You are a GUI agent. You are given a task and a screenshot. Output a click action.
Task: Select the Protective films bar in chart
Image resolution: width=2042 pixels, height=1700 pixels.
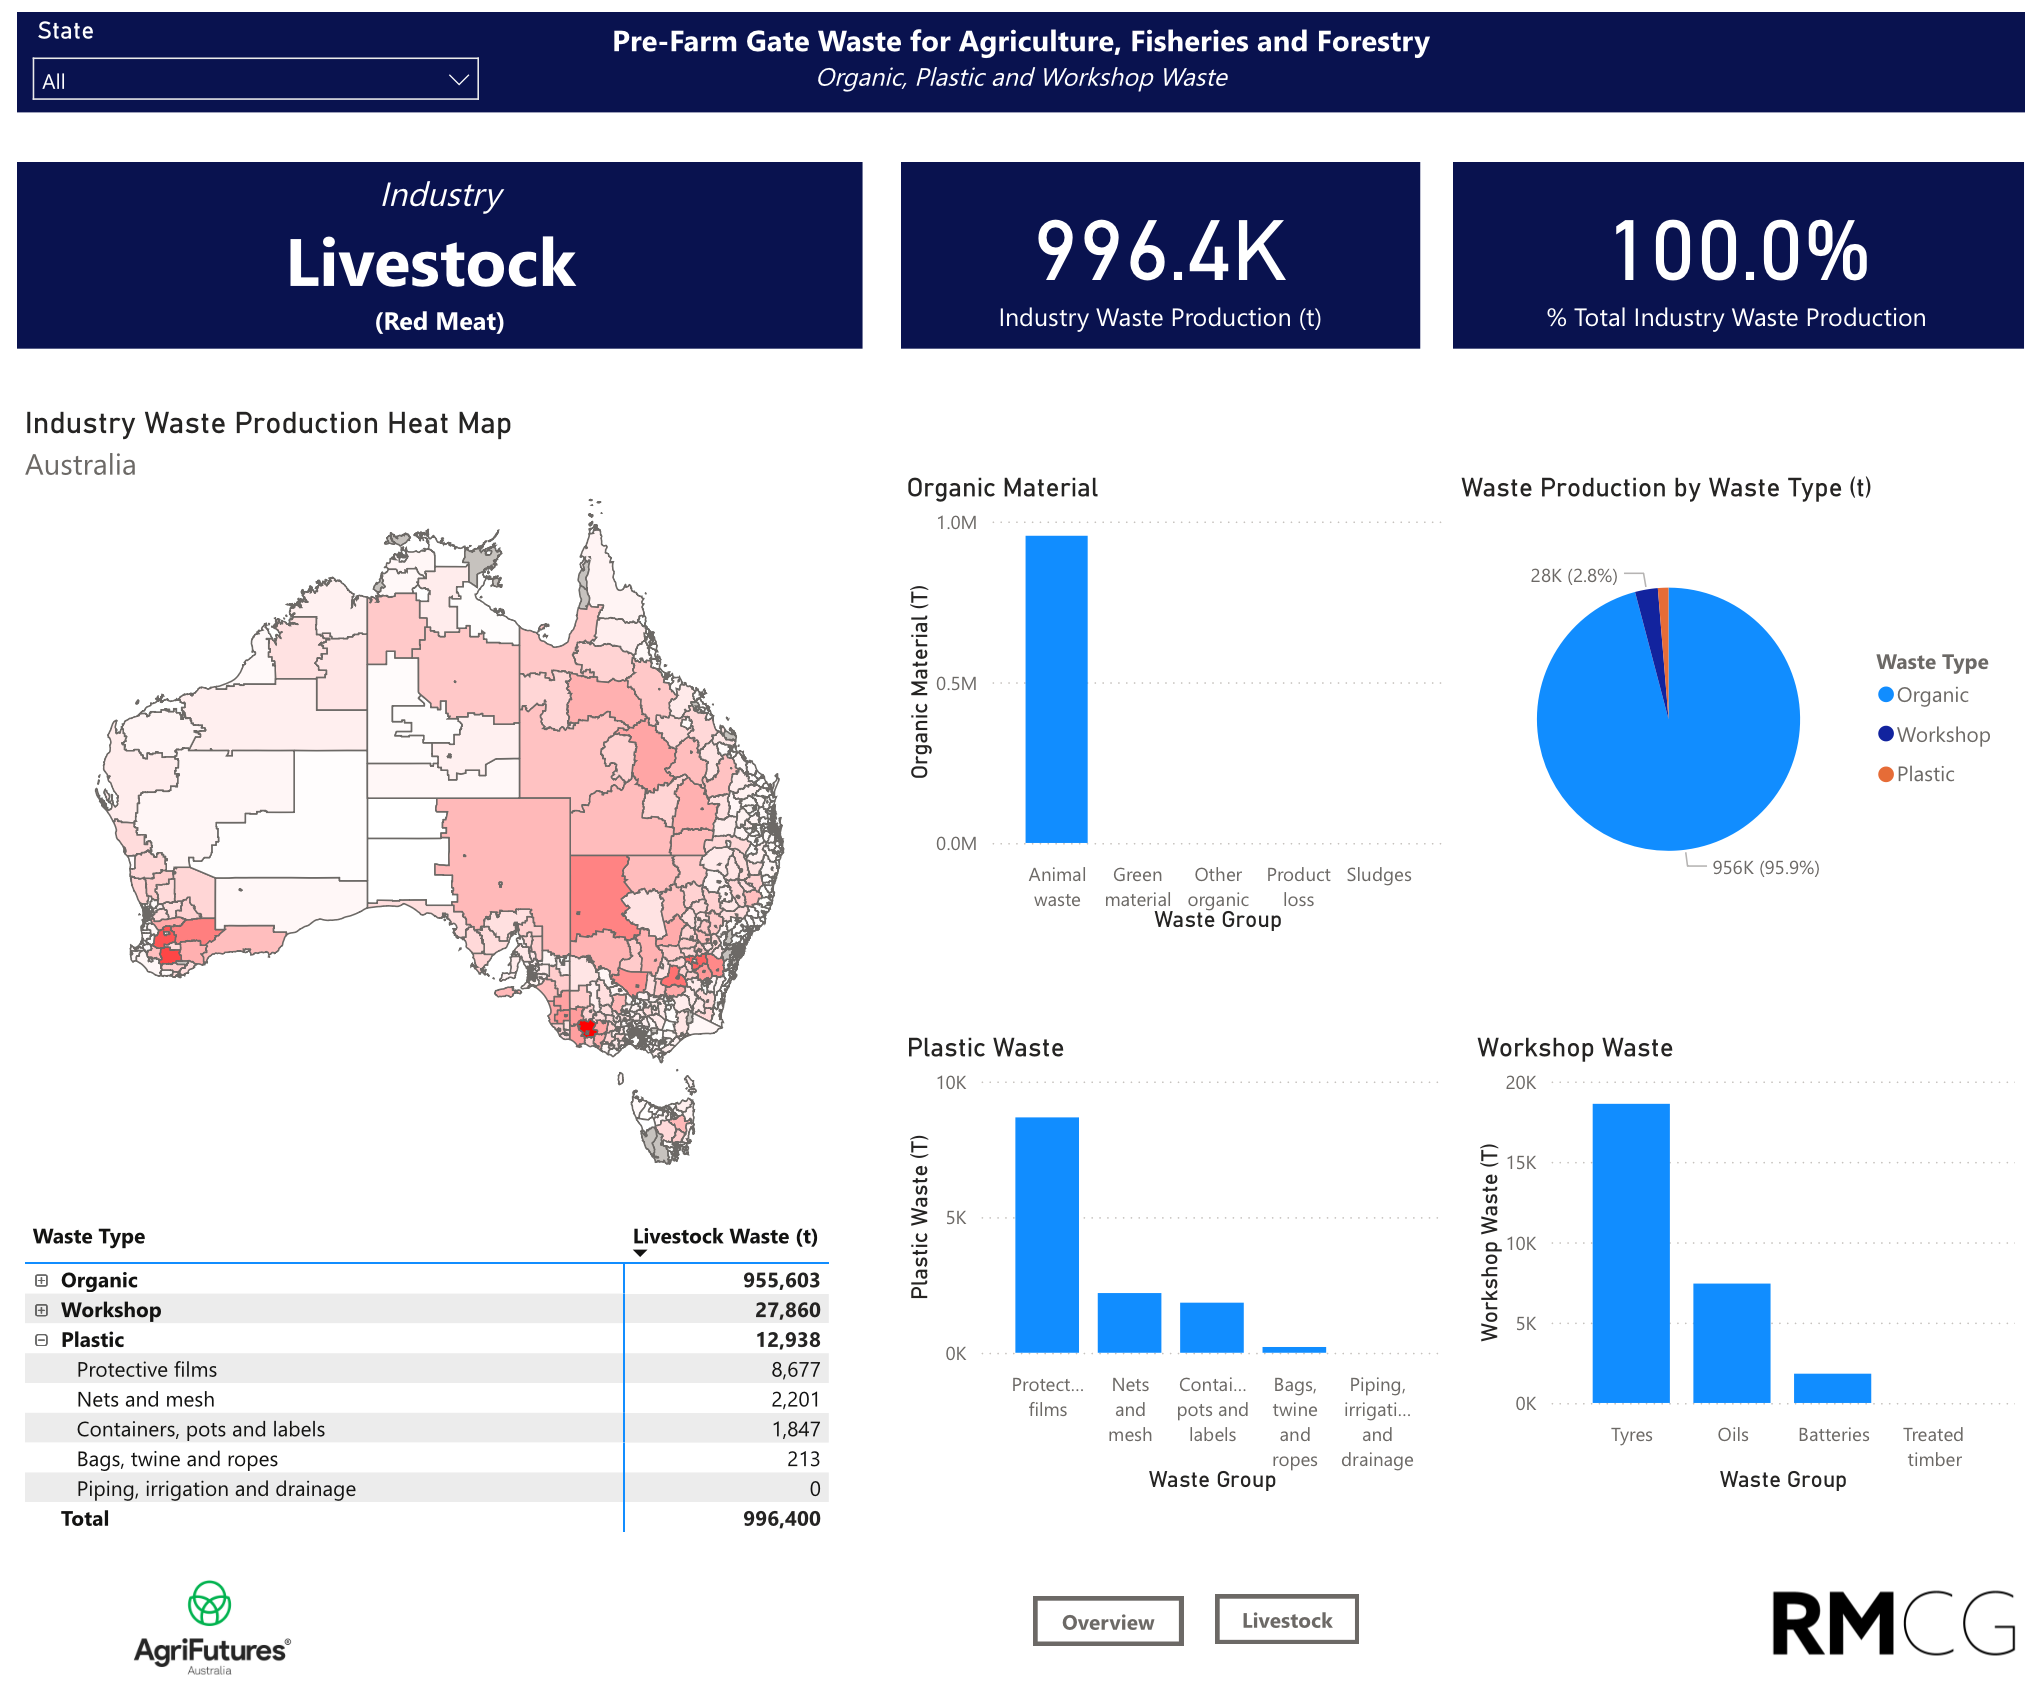pos(1046,1235)
